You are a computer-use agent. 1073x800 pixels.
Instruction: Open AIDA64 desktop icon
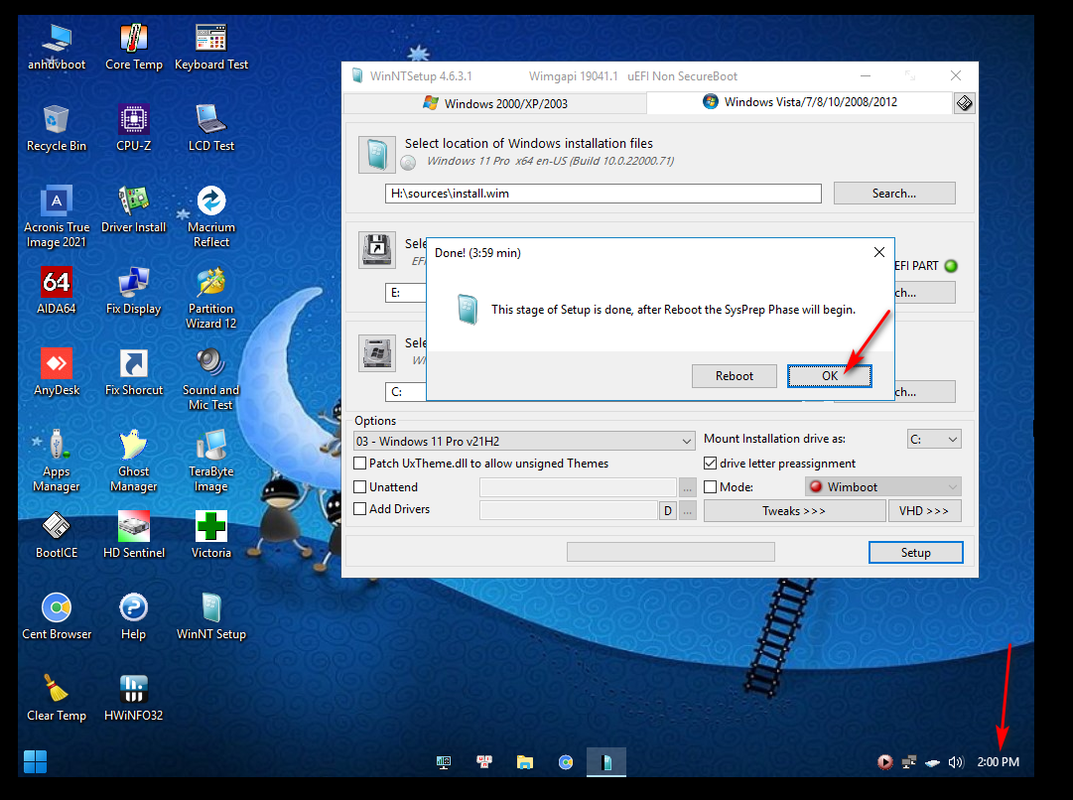click(56, 290)
